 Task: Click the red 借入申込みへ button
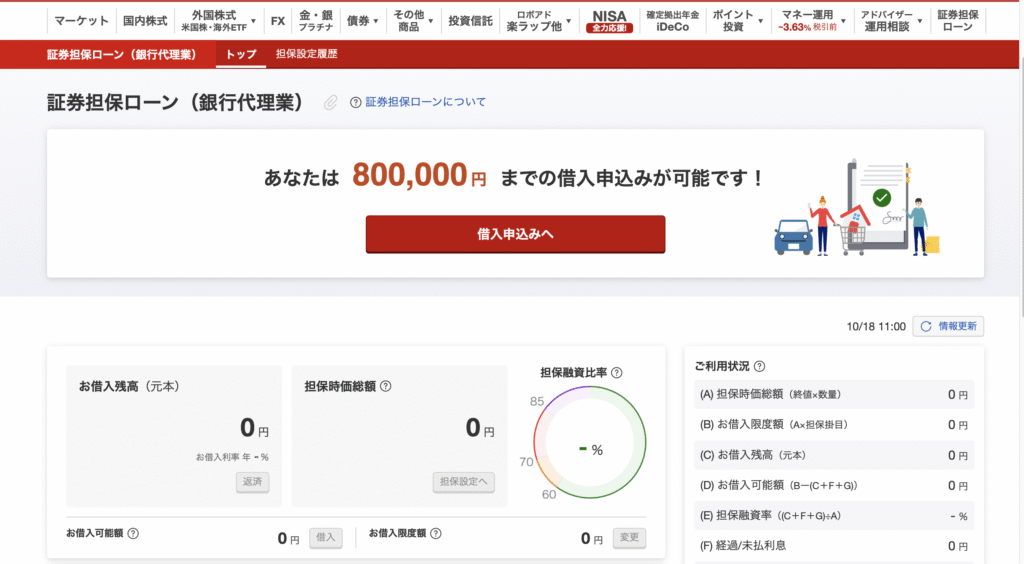(515, 234)
